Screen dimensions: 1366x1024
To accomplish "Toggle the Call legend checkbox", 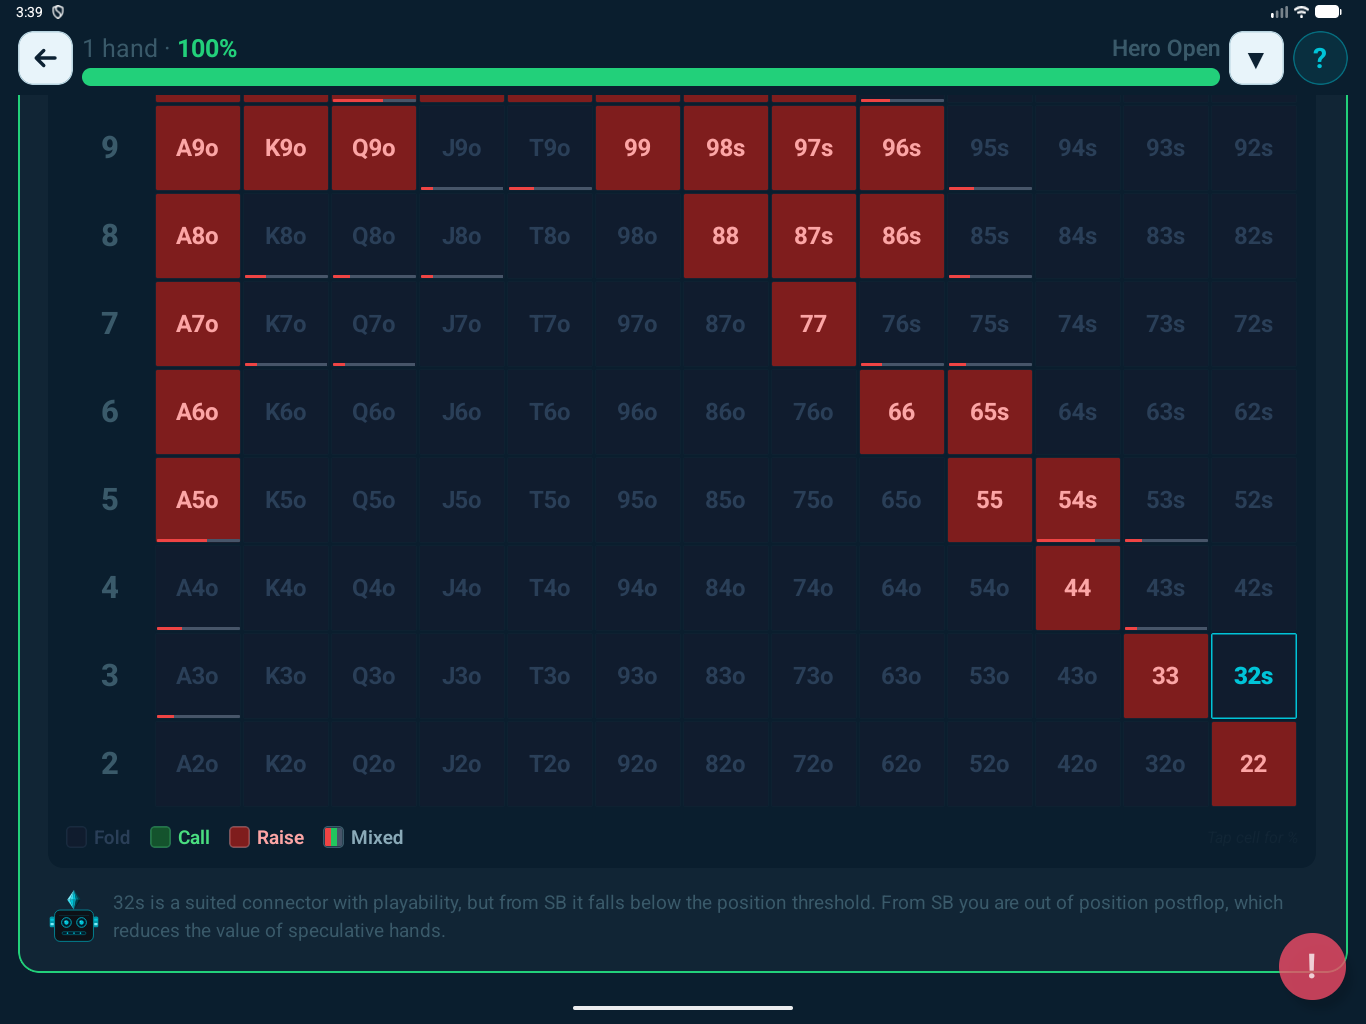I will (x=160, y=837).
